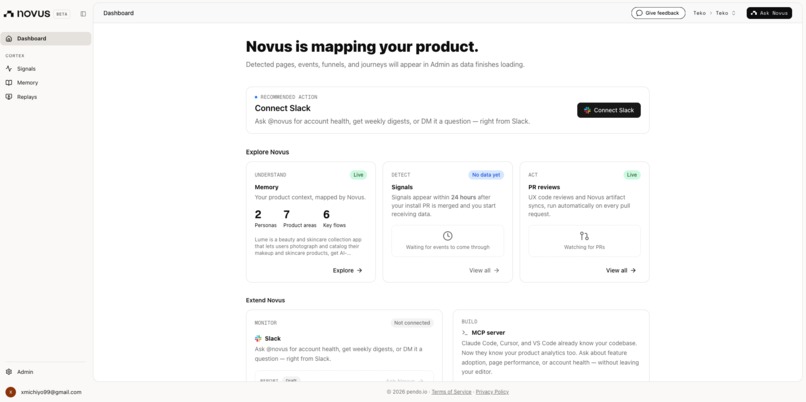Click the 7 Product areas stat

[x=300, y=218]
